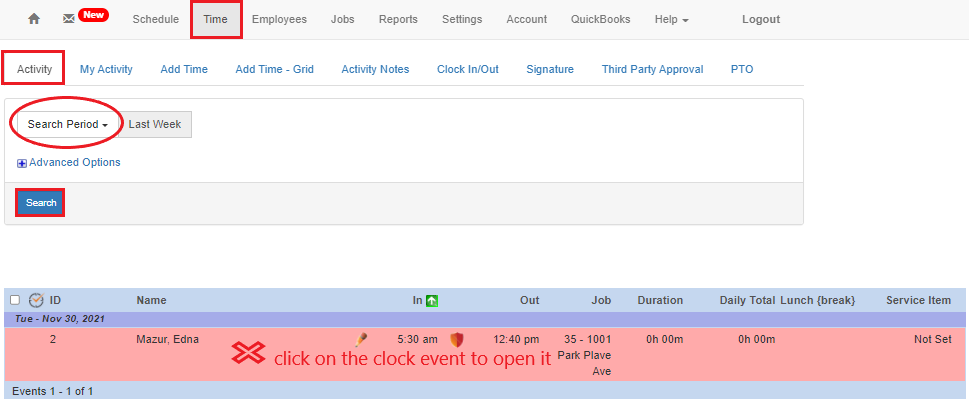
Task: Click the job 35 - 1001 Park Plave Ave
Action: coord(585,355)
